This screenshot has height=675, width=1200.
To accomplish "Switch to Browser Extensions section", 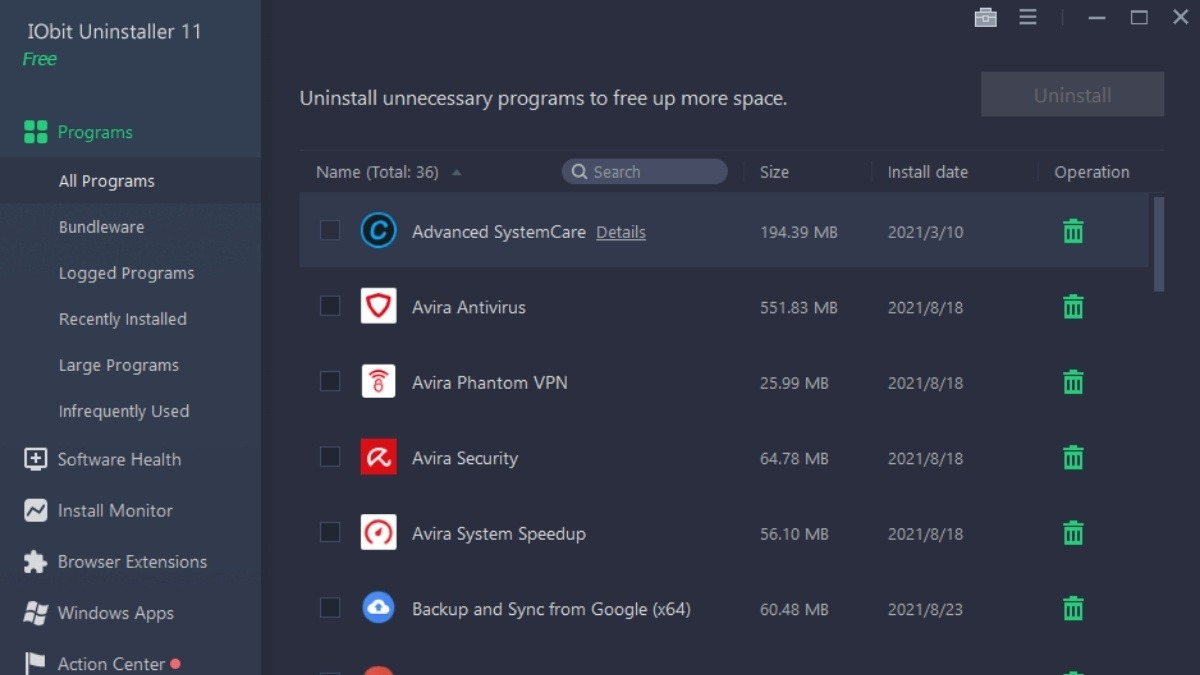I will (x=132, y=562).
